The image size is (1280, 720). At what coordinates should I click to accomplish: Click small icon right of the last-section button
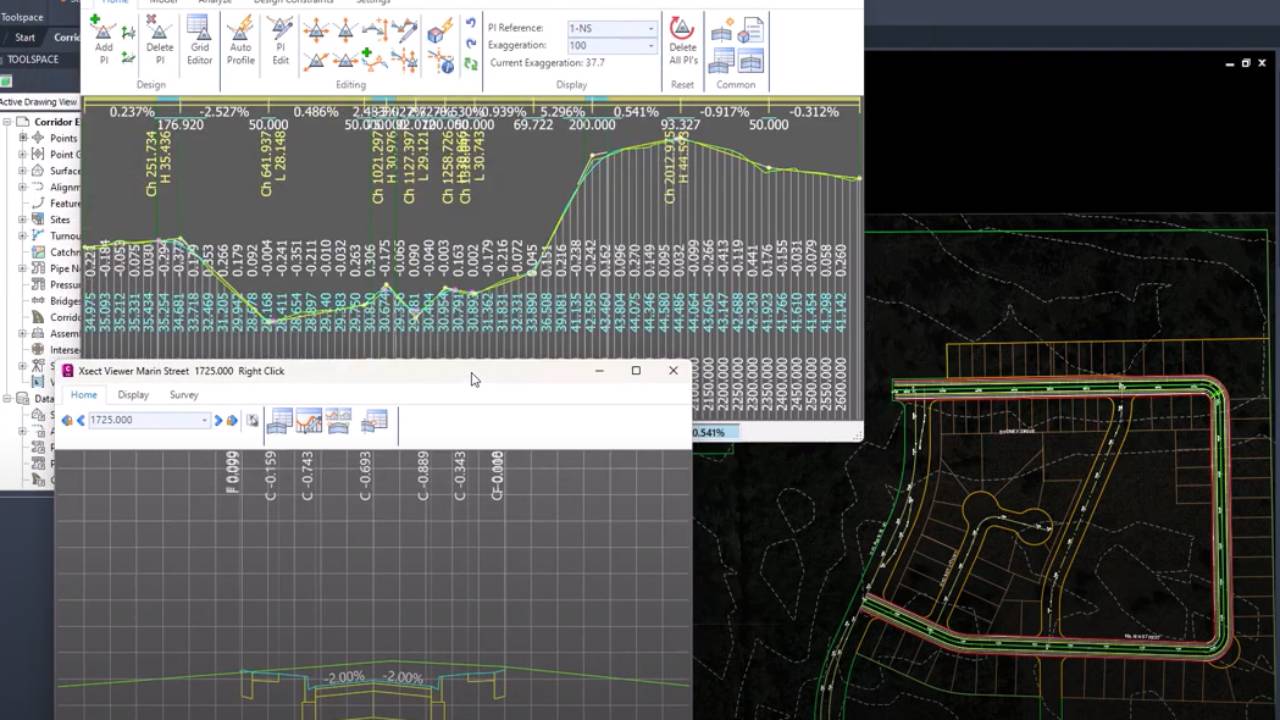(x=252, y=420)
